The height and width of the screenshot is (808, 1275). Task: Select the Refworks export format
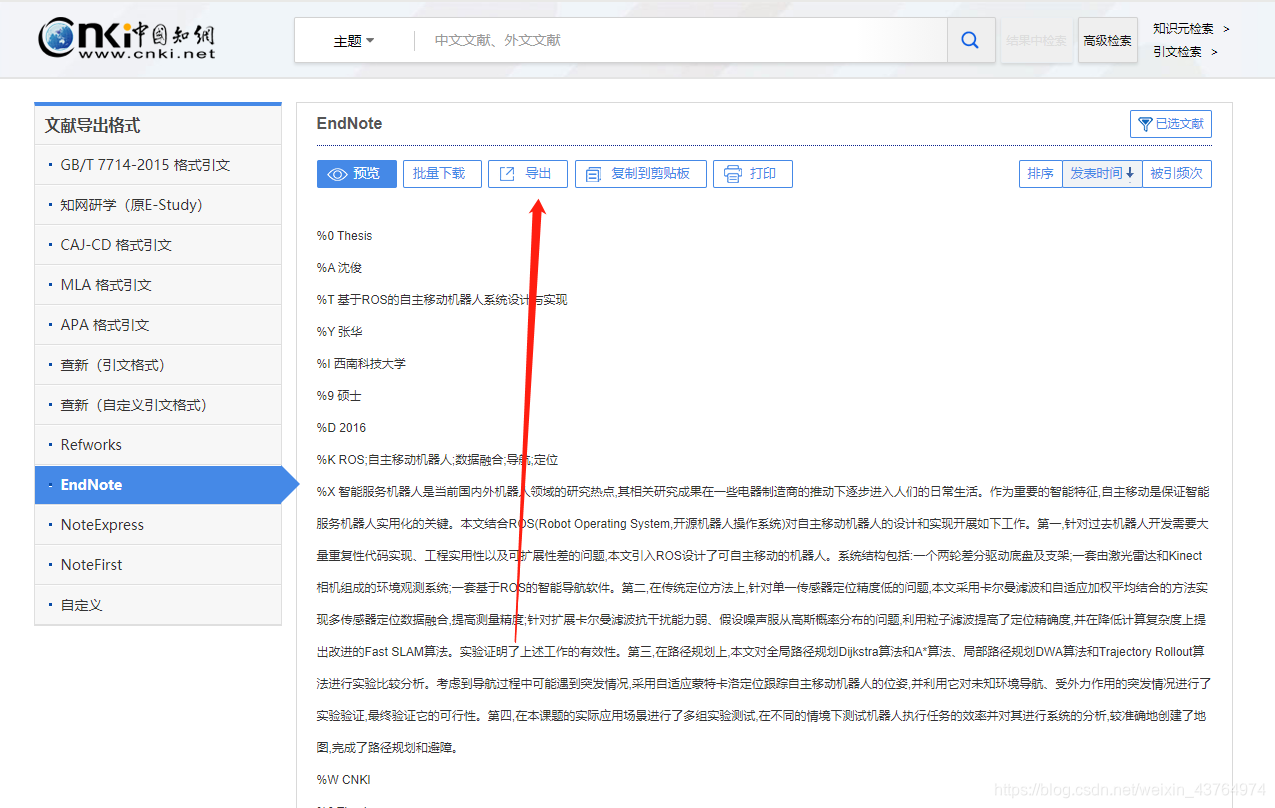[x=158, y=445]
